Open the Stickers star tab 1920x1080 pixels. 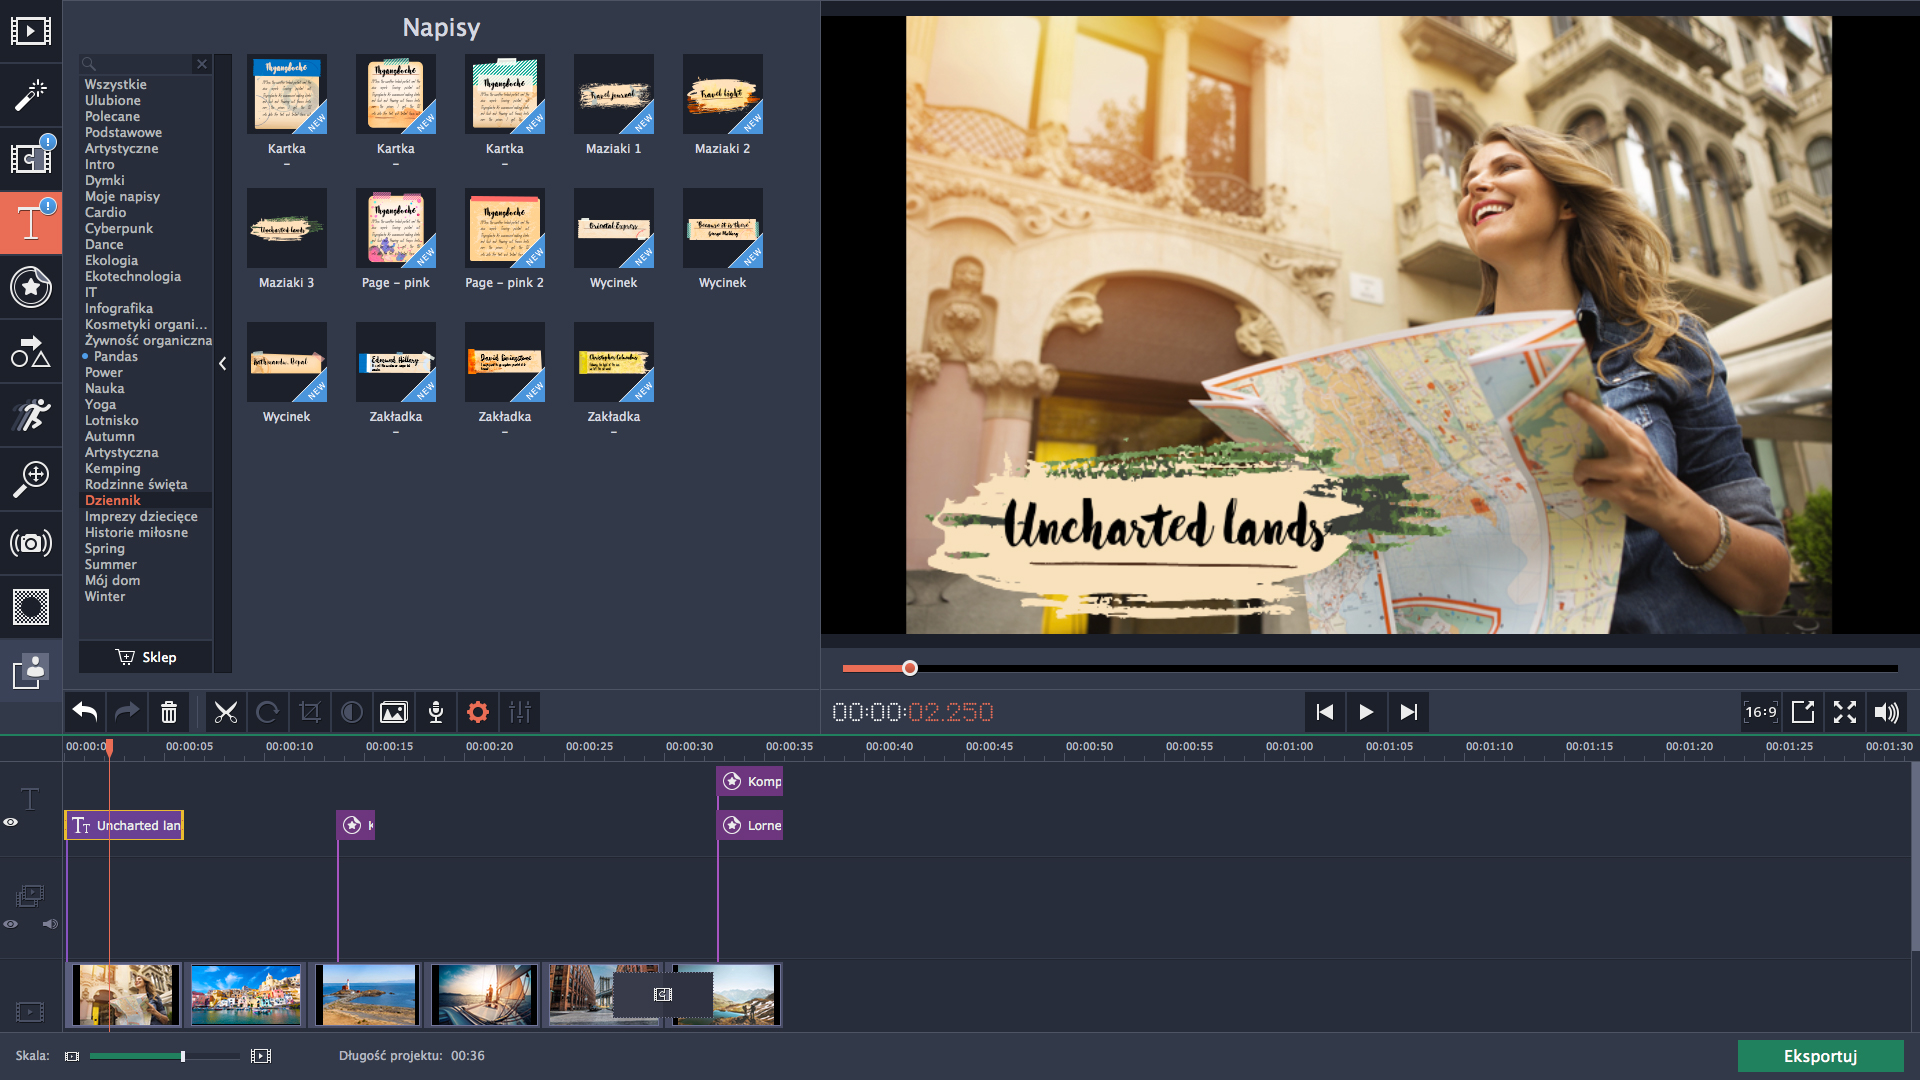[31, 287]
